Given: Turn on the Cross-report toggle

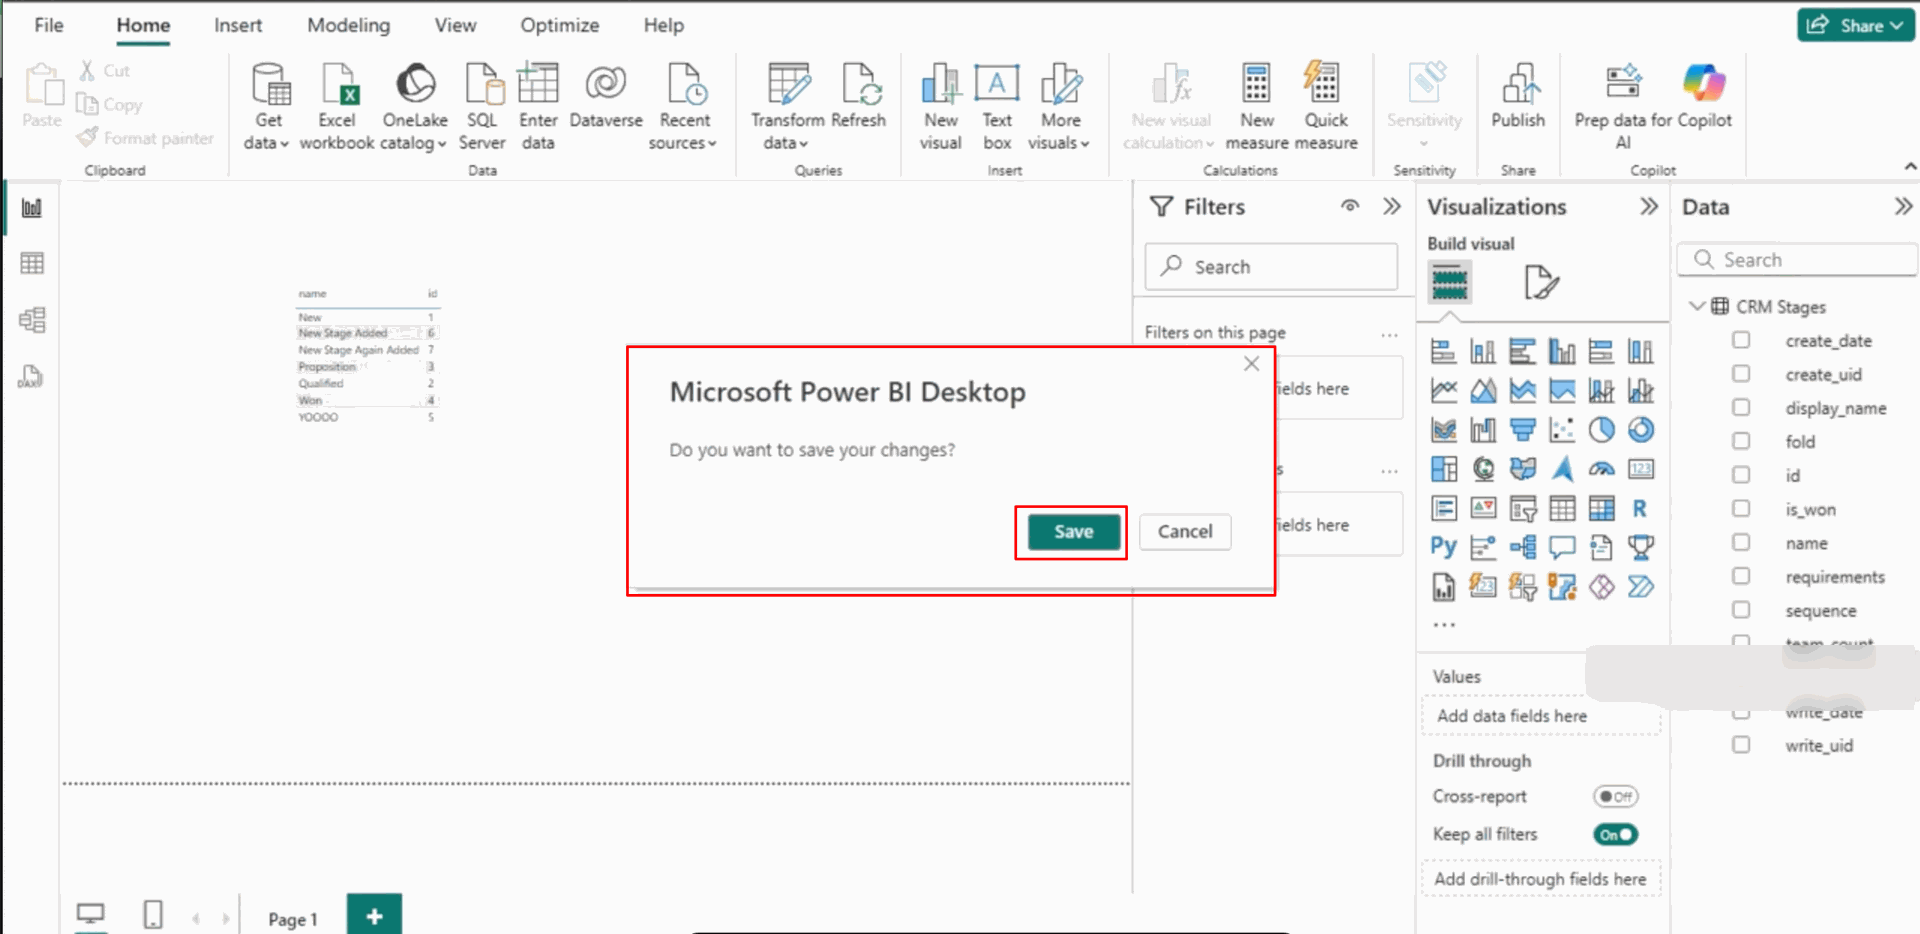Looking at the screenshot, I should coord(1615,797).
